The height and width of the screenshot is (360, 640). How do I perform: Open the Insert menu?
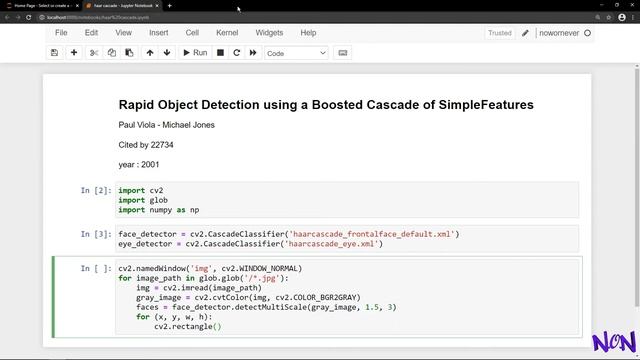pos(158,33)
